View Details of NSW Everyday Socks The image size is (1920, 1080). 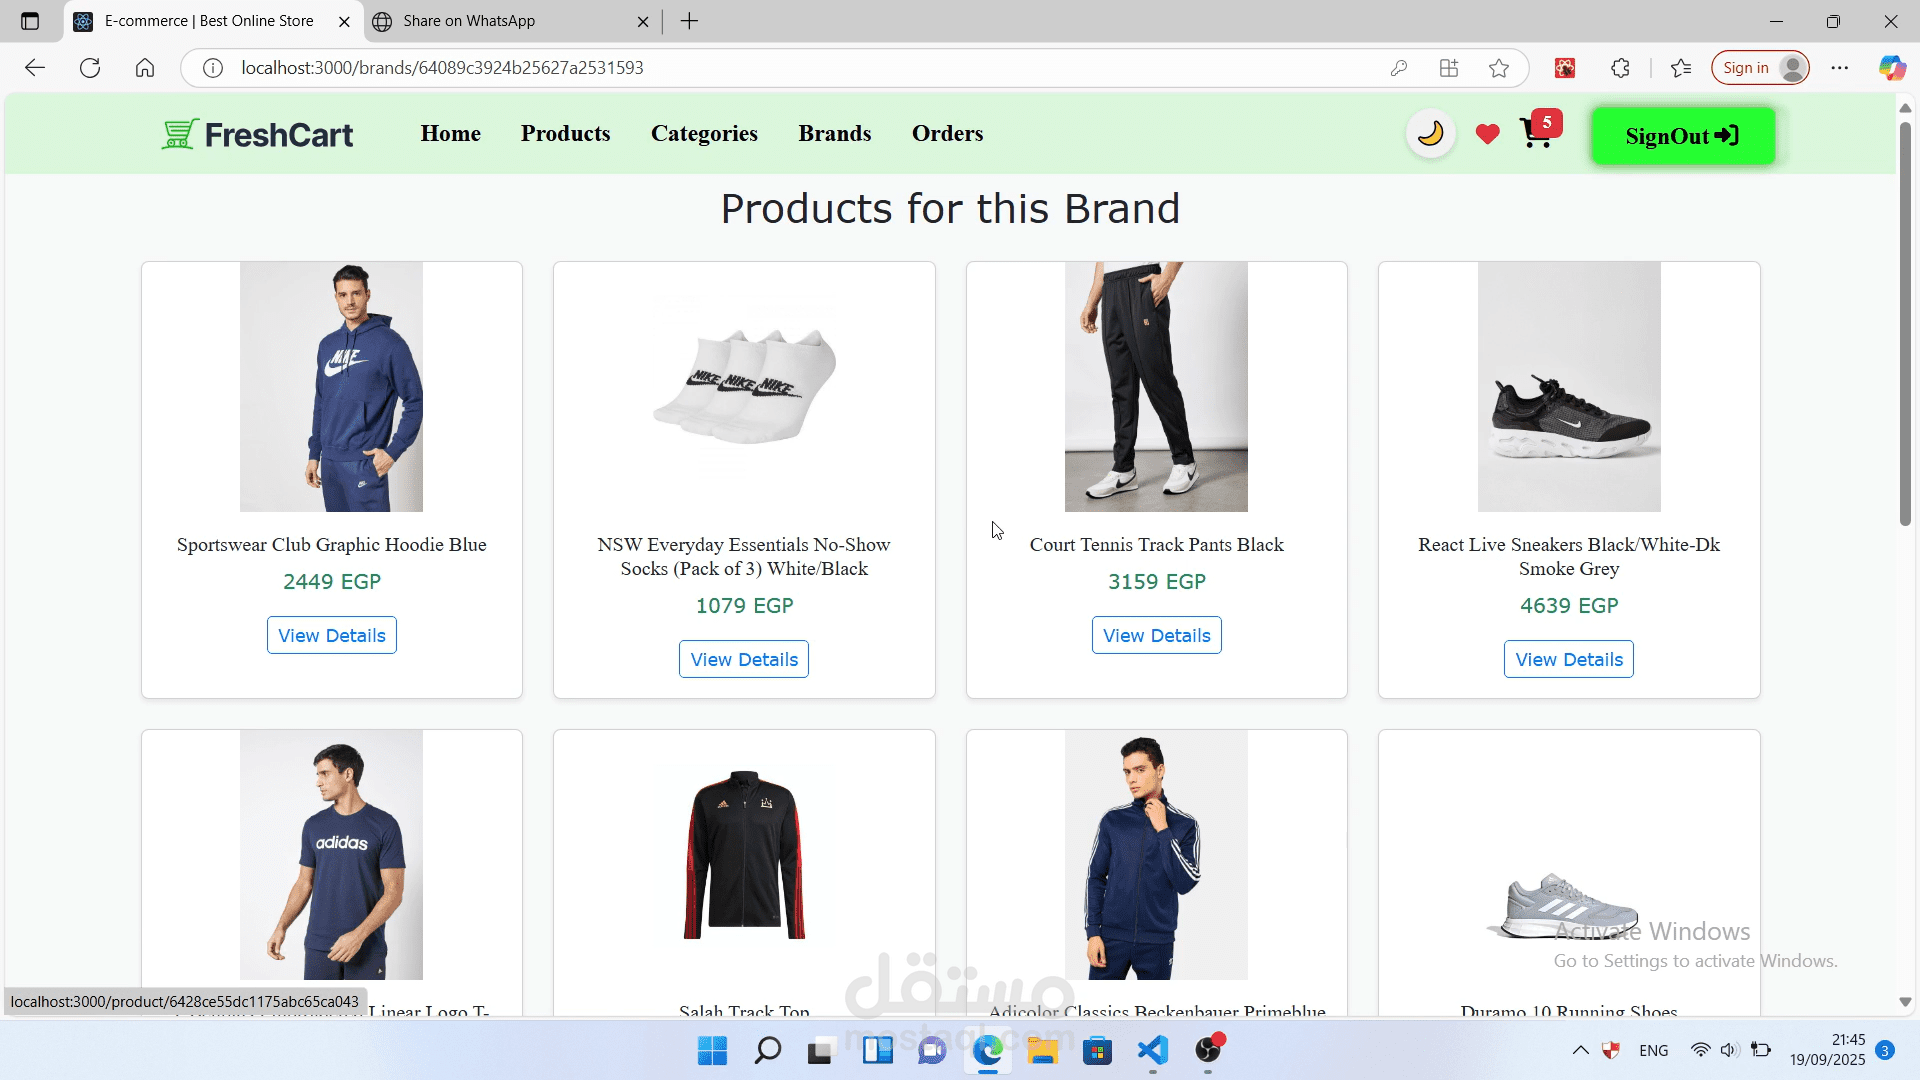click(744, 659)
